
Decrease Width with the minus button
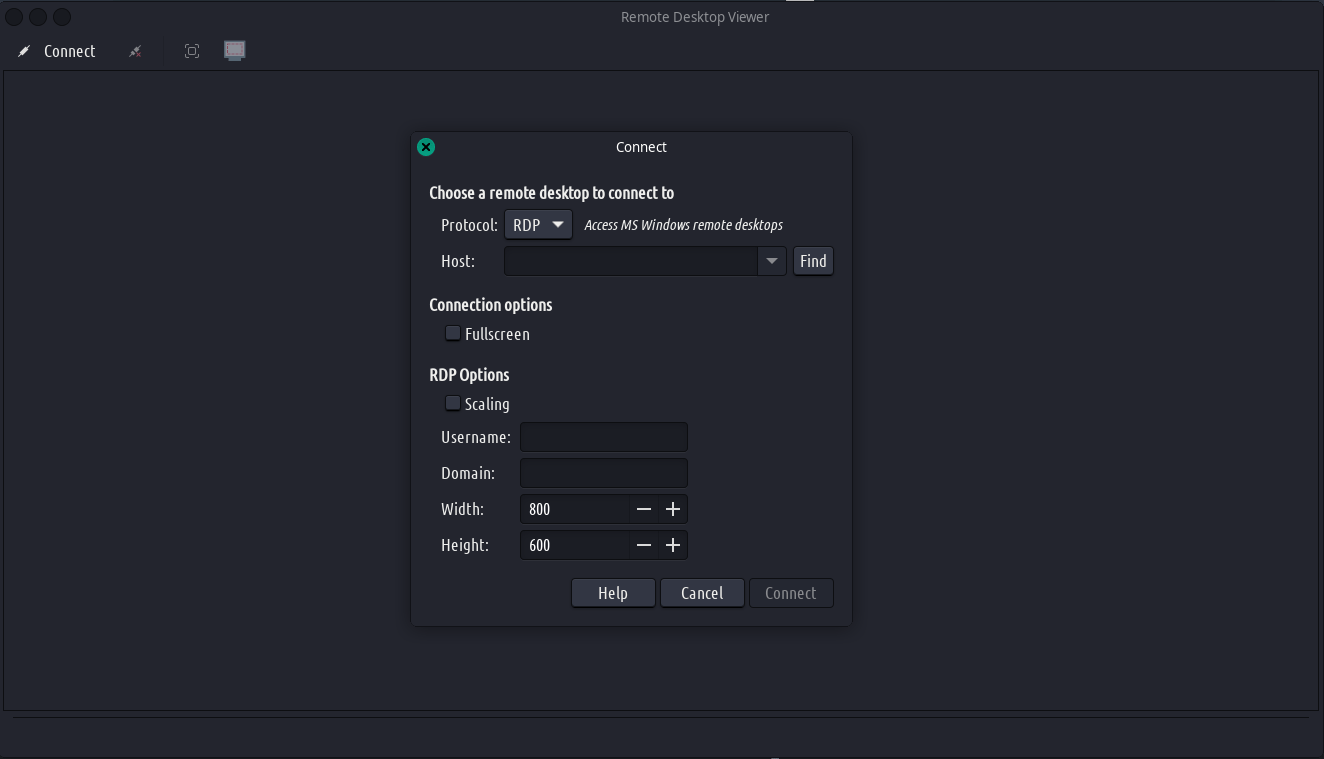(x=644, y=509)
